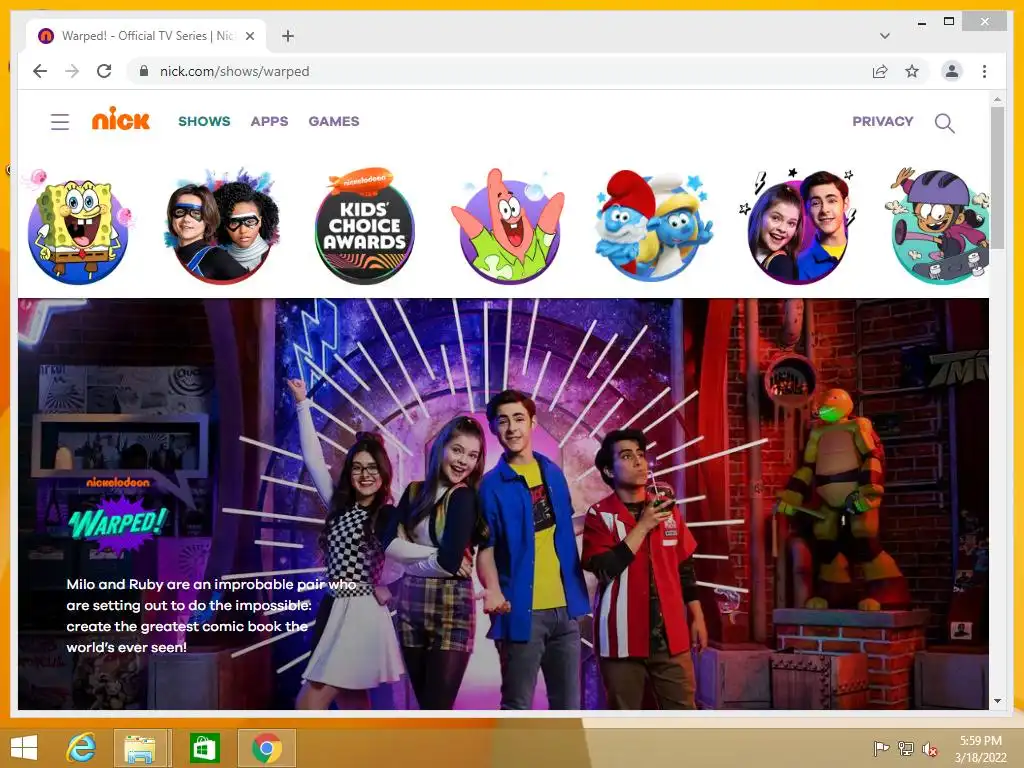Select Chrome in the taskbar
The height and width of the screenshot is (768, 1024).
(266, 748)
